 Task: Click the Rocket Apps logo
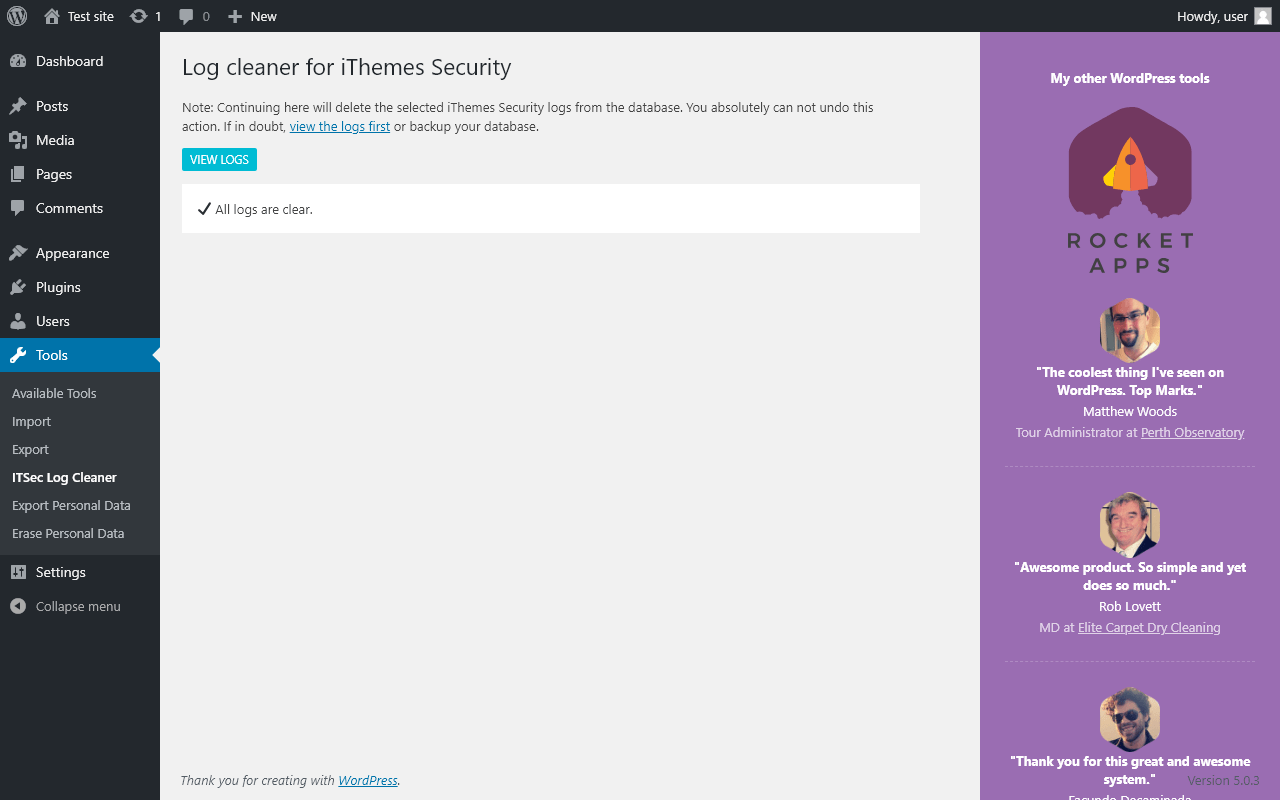click(1130, 190)
